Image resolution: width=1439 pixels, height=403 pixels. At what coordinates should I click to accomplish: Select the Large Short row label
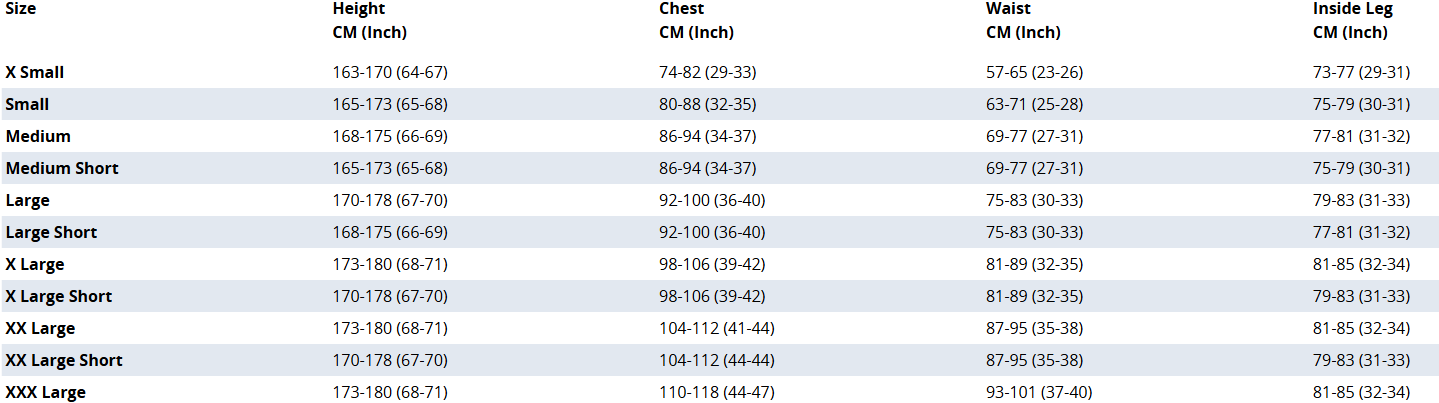click(x=51, y=232)
